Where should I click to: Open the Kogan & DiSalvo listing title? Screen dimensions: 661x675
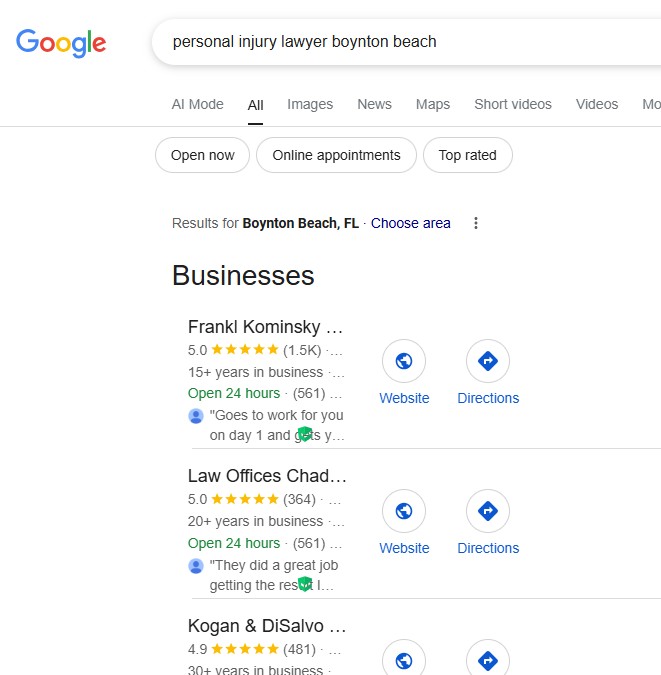267,626
